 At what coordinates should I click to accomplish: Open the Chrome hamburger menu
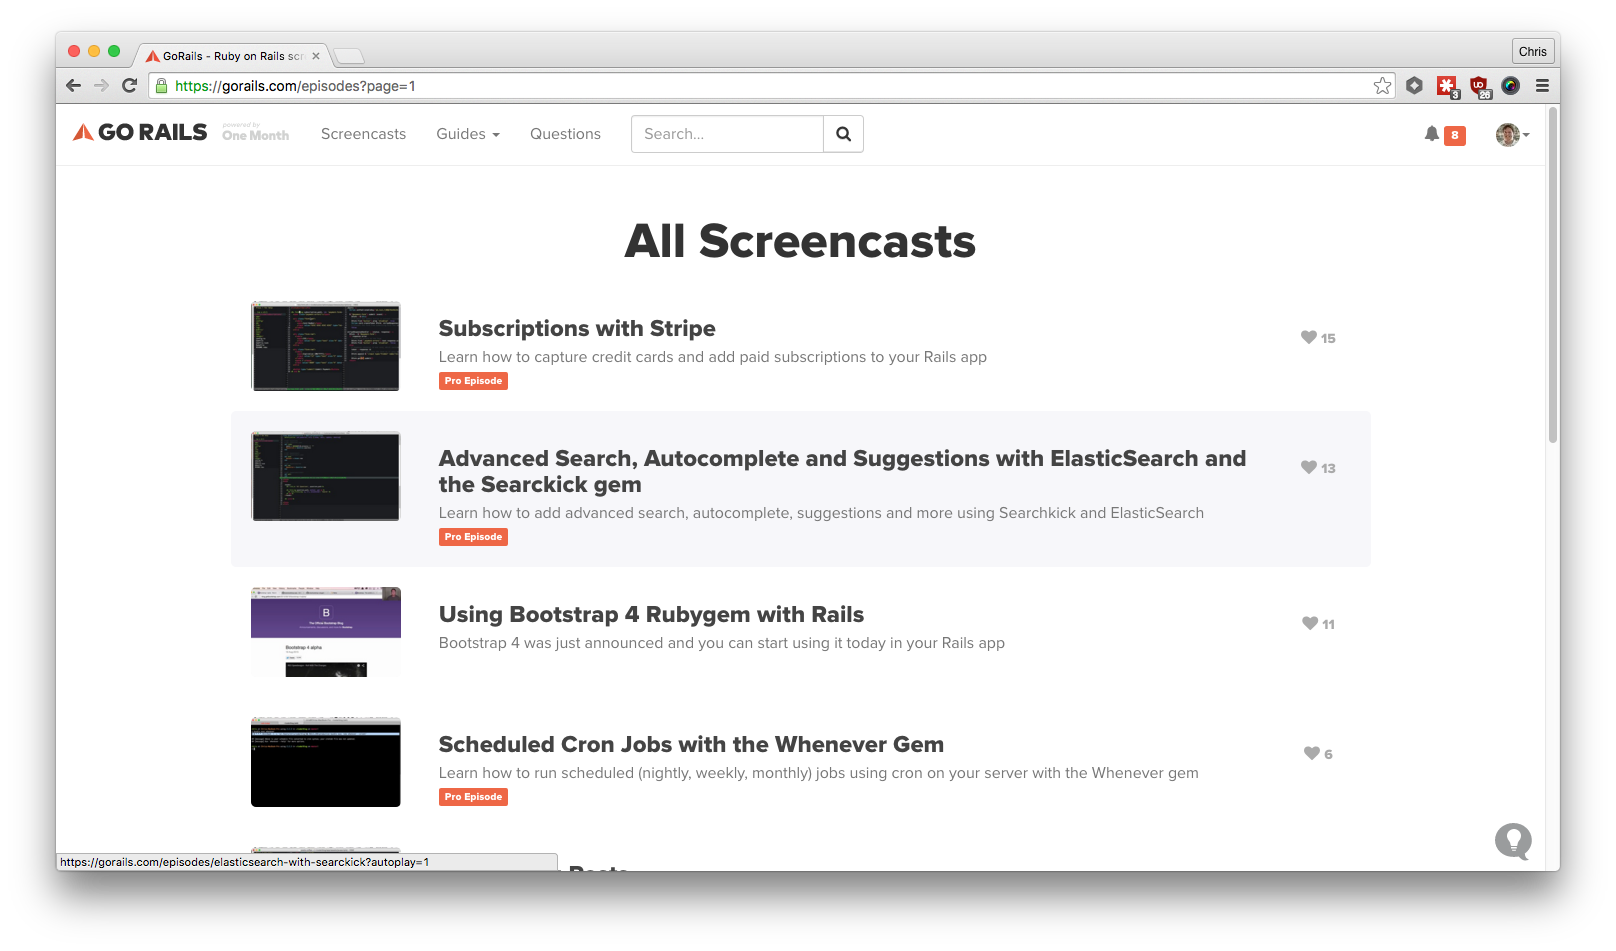pos(1543,86)
